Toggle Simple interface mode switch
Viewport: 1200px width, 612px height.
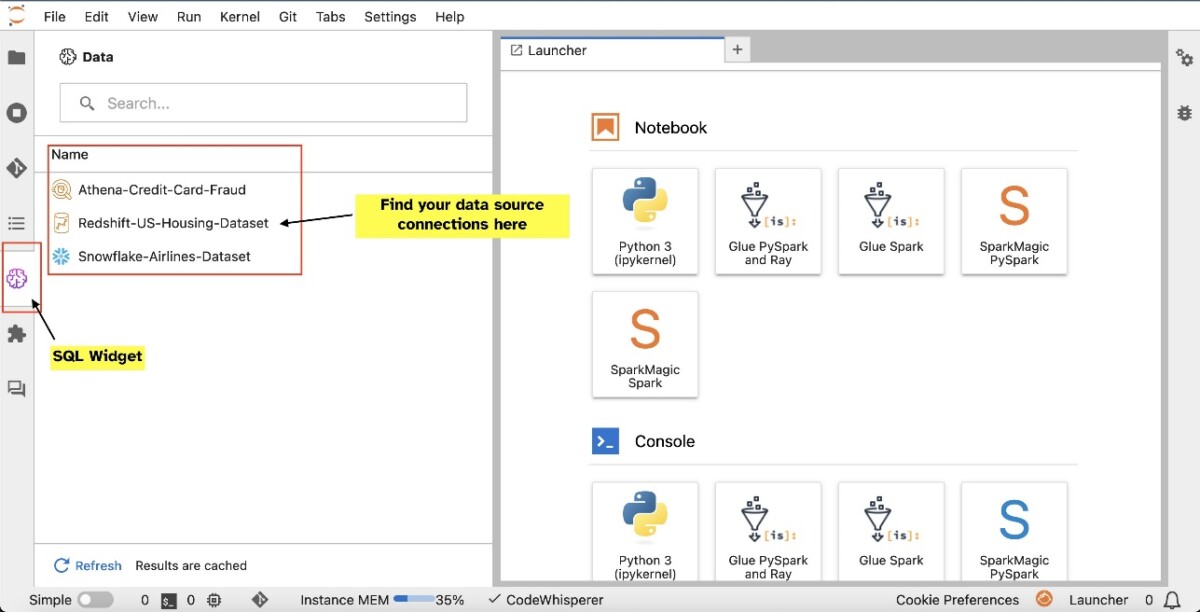click(x=95, y=600)
